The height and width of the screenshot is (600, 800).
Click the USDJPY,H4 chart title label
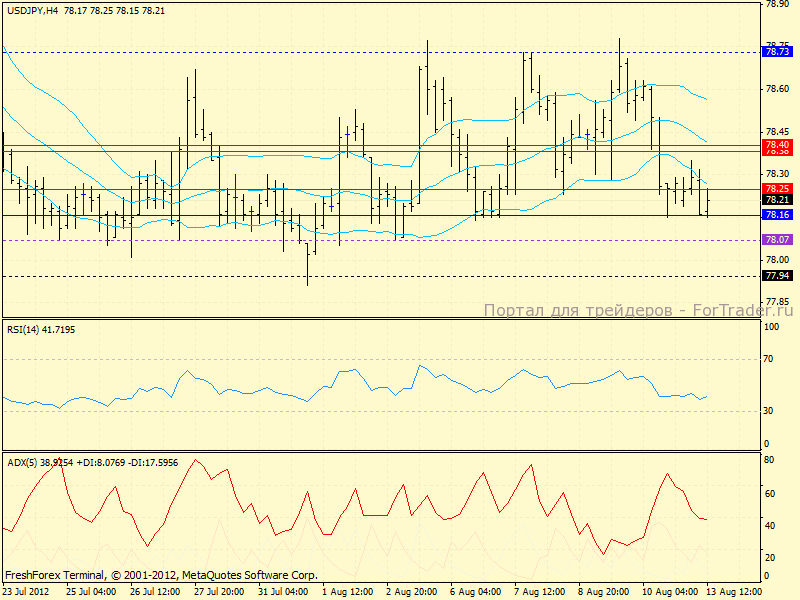(x=31, y=10)
